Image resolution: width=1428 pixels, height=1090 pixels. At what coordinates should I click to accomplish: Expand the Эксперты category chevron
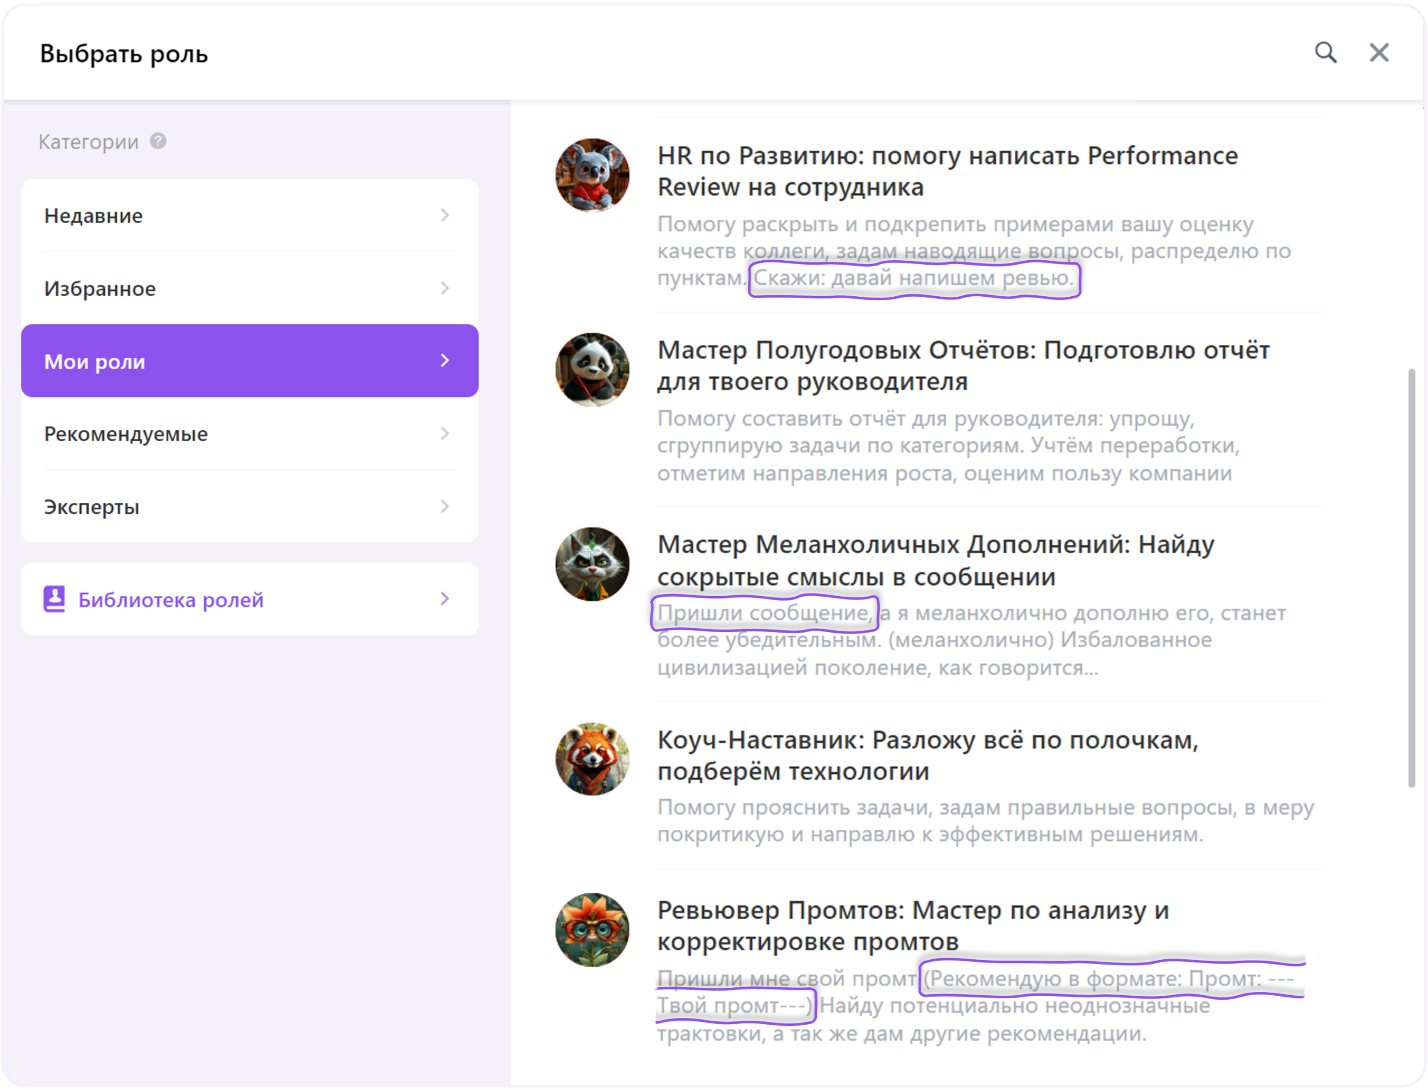click(x=445, y=506)
